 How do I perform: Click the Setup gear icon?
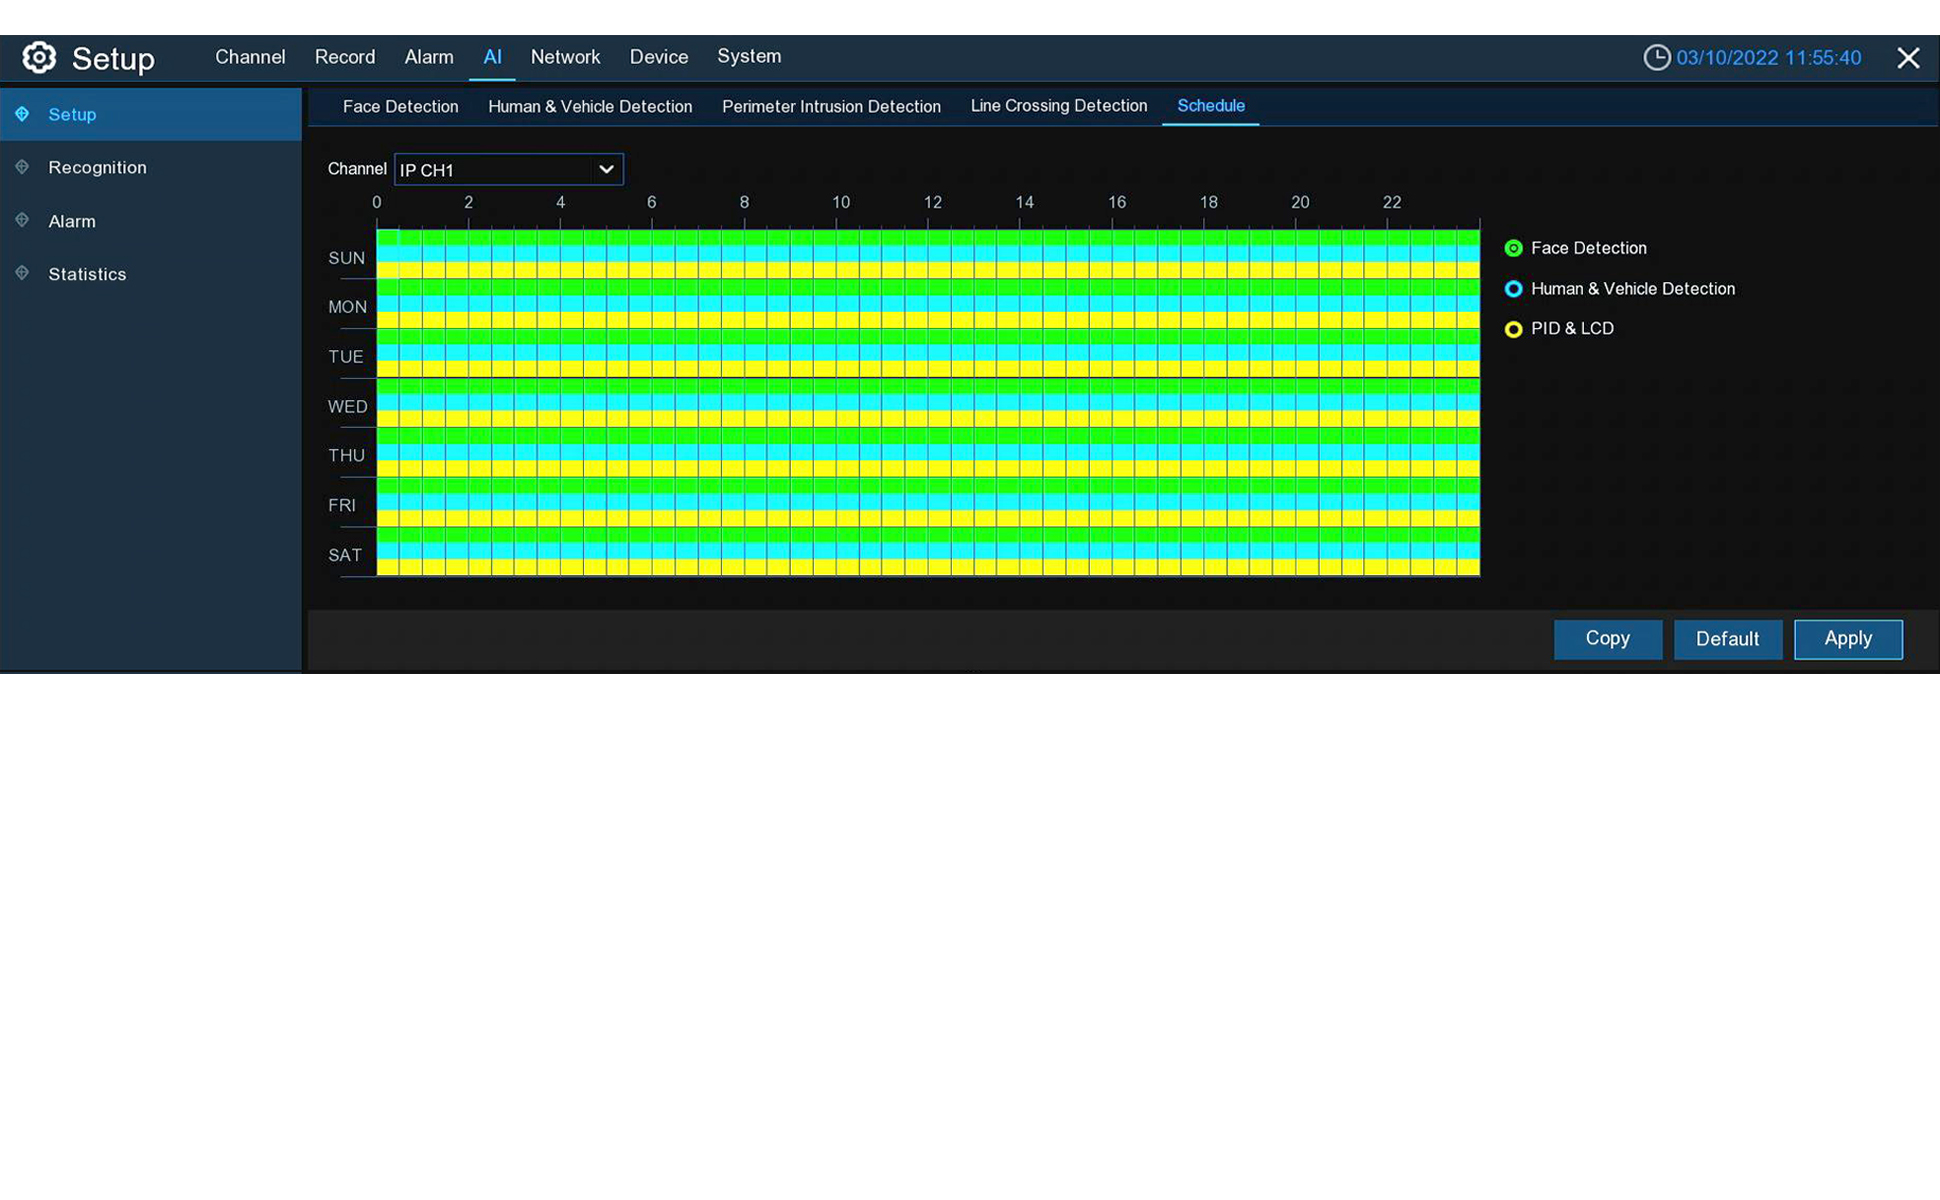click(39, 58)
